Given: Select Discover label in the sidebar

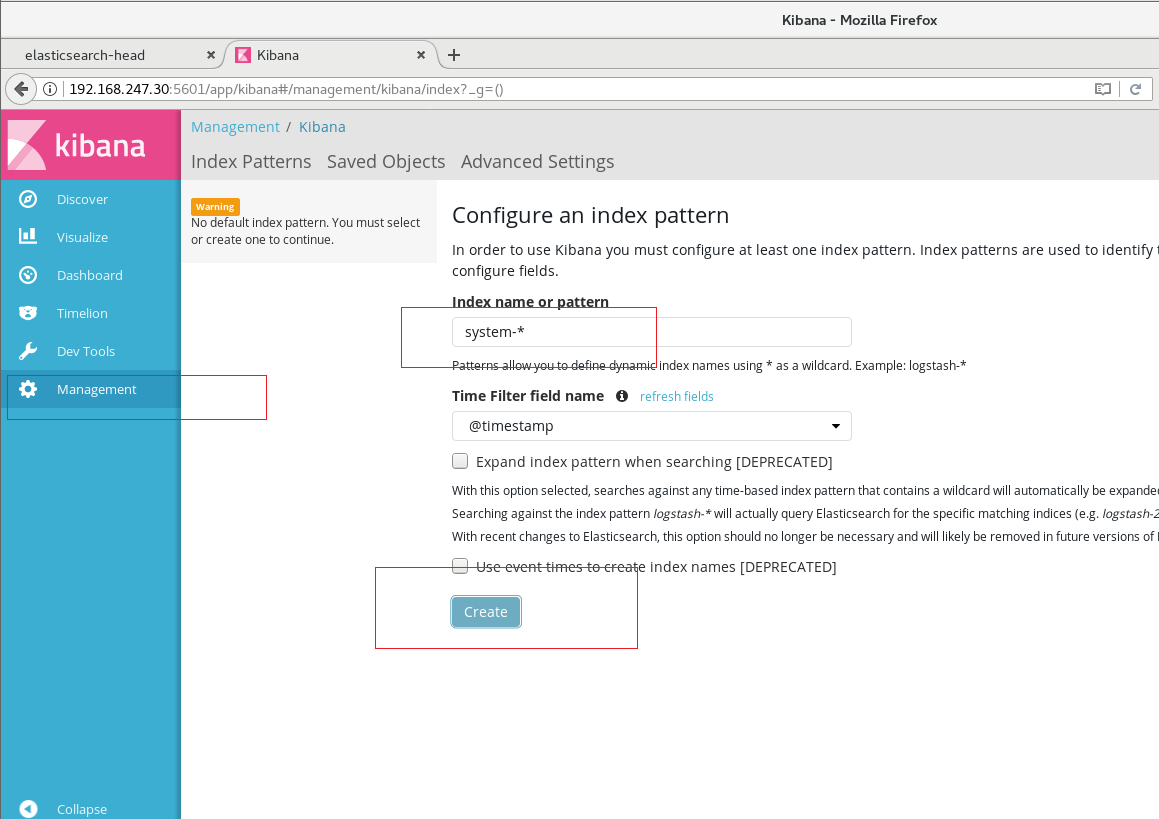Looking at the screenshot, I should pyautogui.click(x=82, y=200).
